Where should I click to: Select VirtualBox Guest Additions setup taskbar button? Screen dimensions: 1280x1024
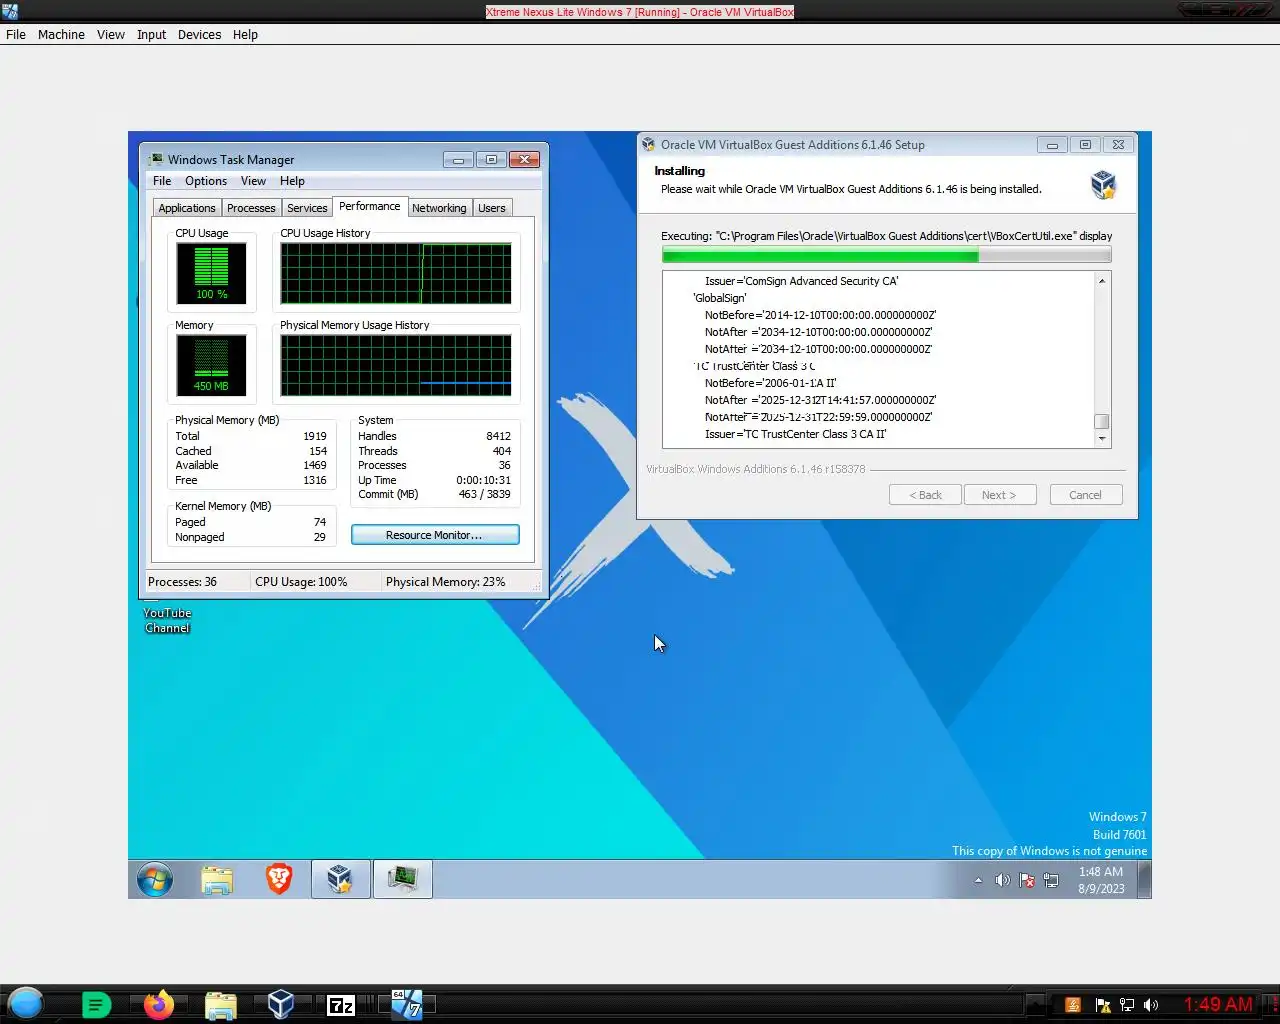pyautogui.click(x=340, y=879)
